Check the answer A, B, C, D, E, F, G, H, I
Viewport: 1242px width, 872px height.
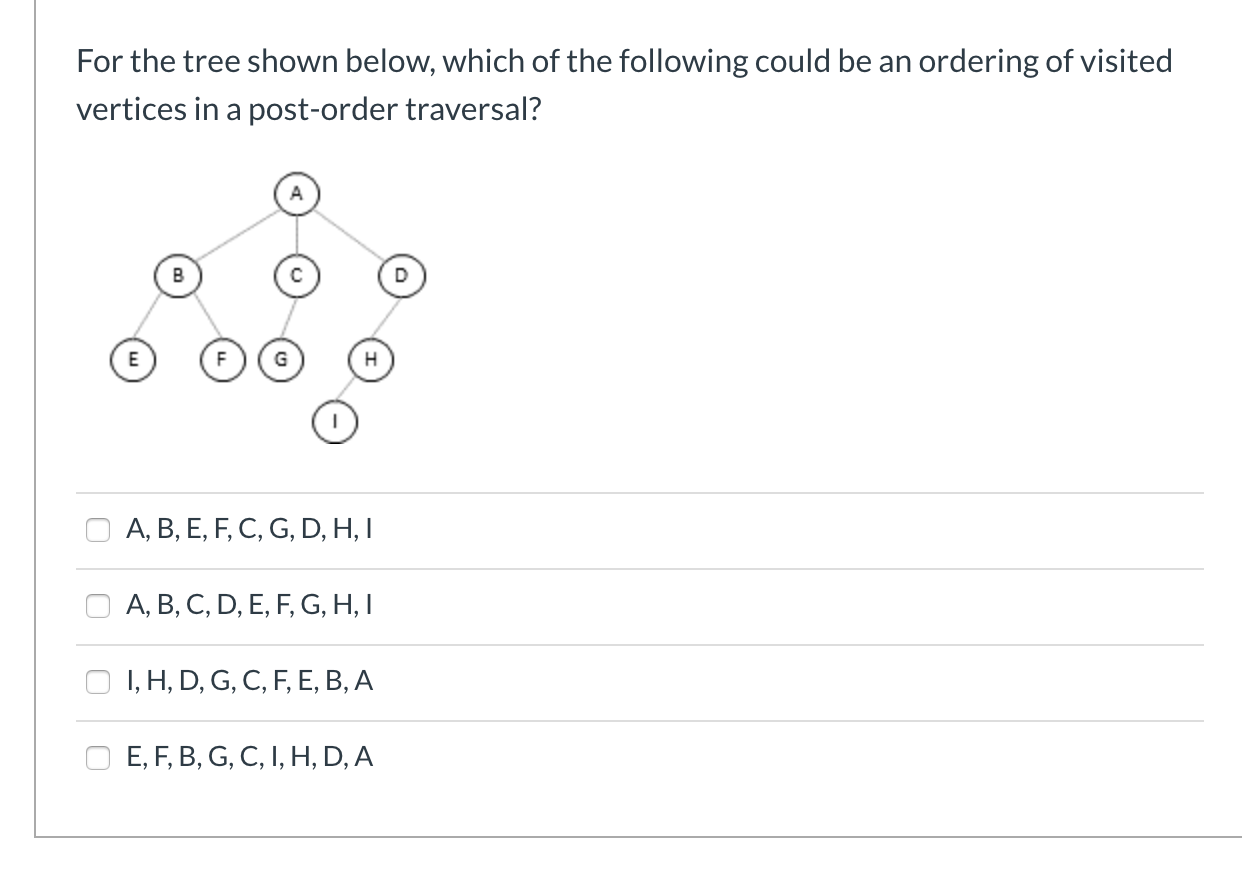[x=98, y=605]
